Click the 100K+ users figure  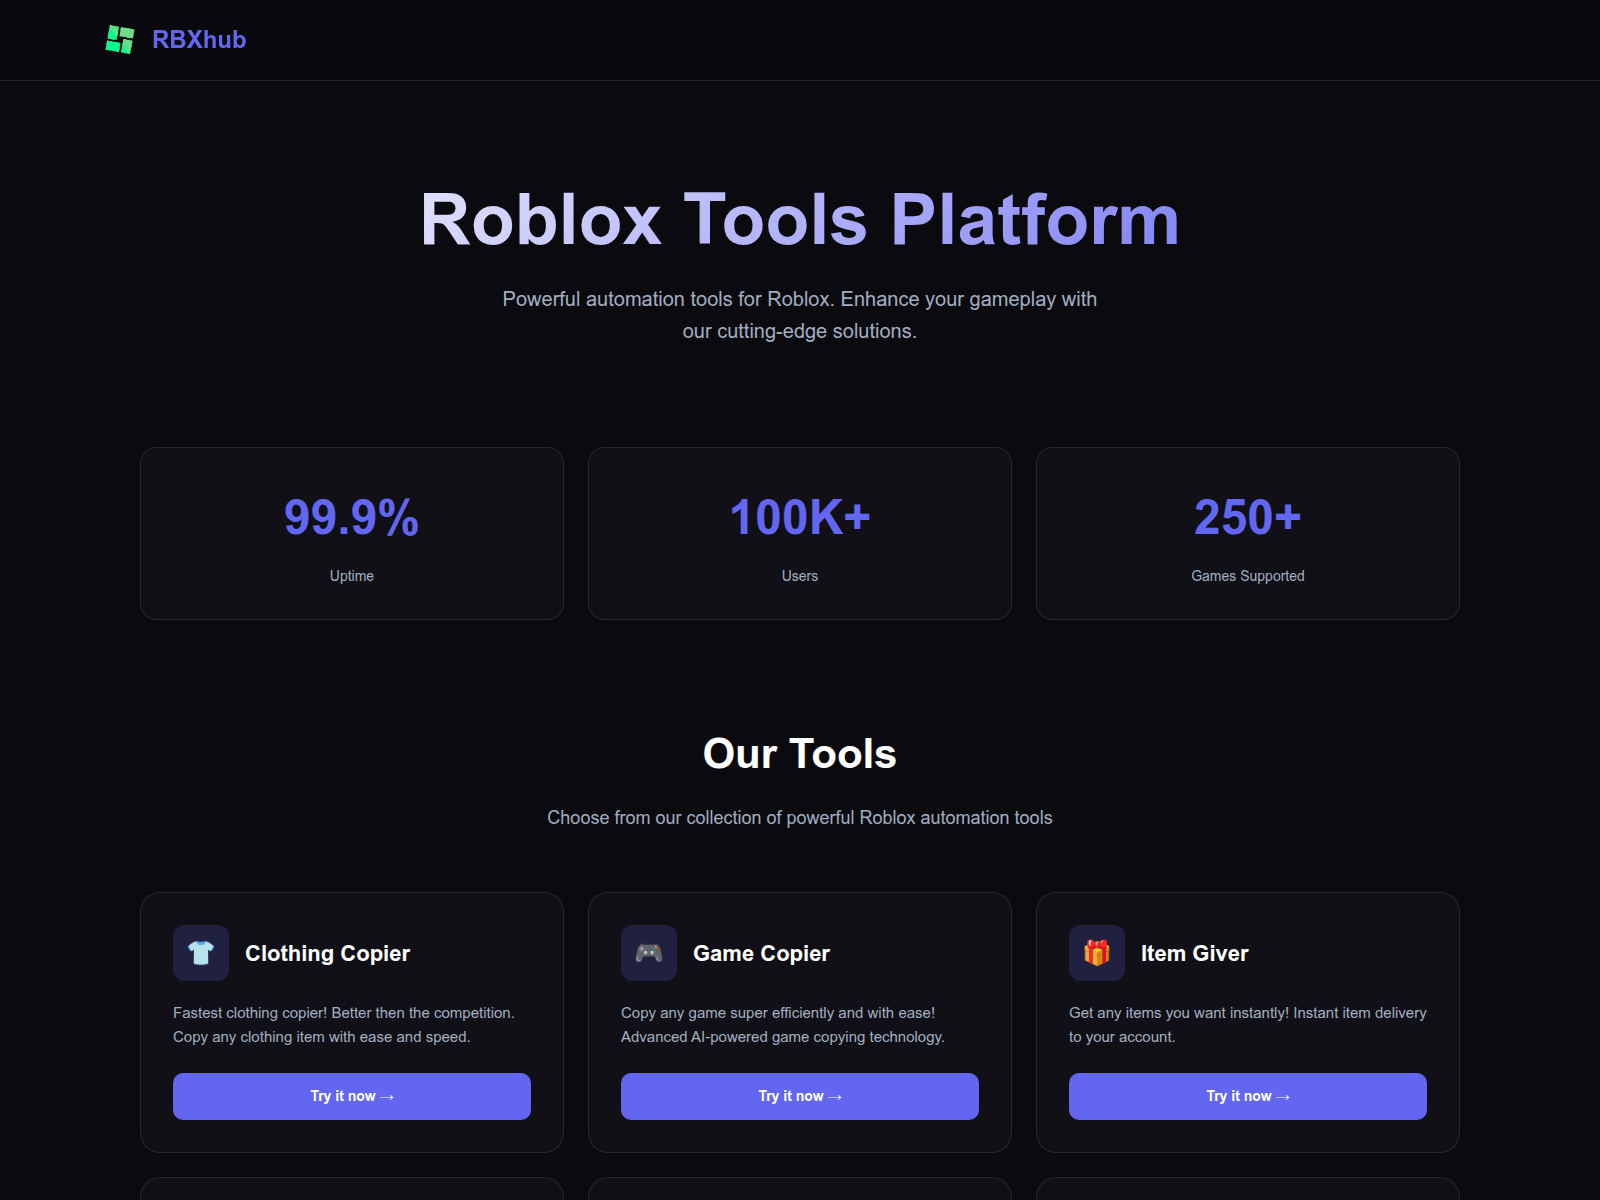coord(800,518)
